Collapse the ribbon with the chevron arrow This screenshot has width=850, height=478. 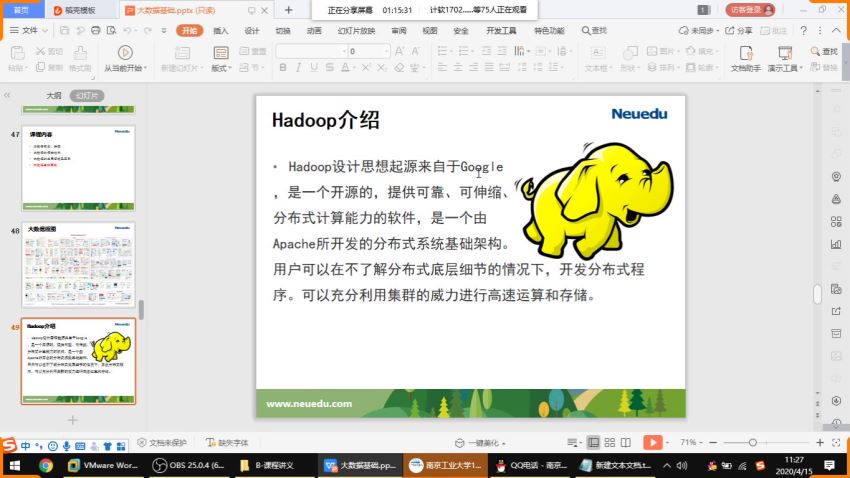(836, 30)
